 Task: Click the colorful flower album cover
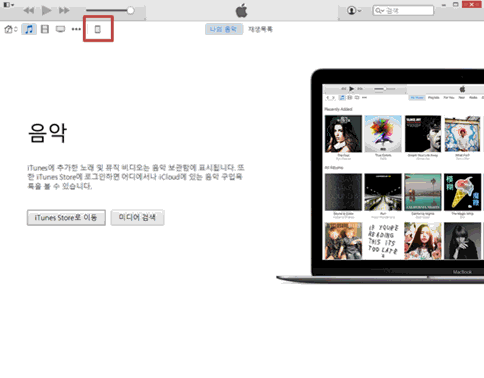click(383, 134)
